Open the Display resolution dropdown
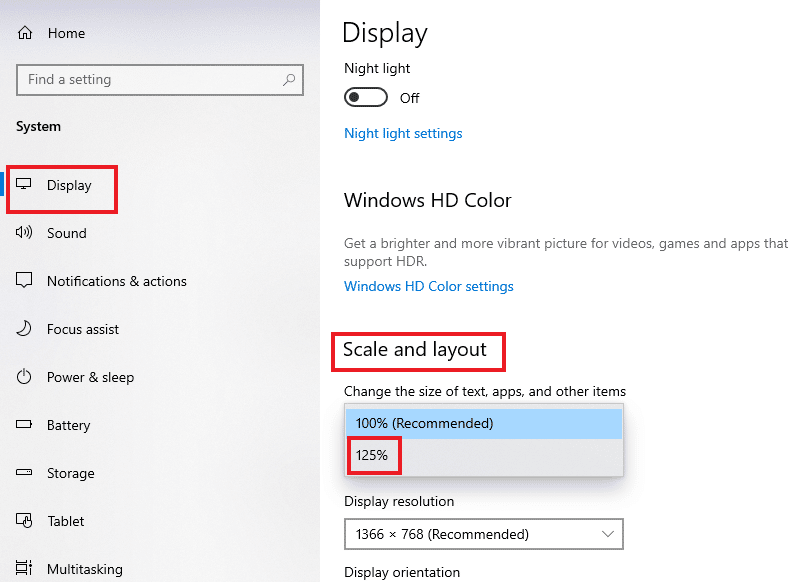The height and width of the screenshot is (582, 794). coord(483,534)
